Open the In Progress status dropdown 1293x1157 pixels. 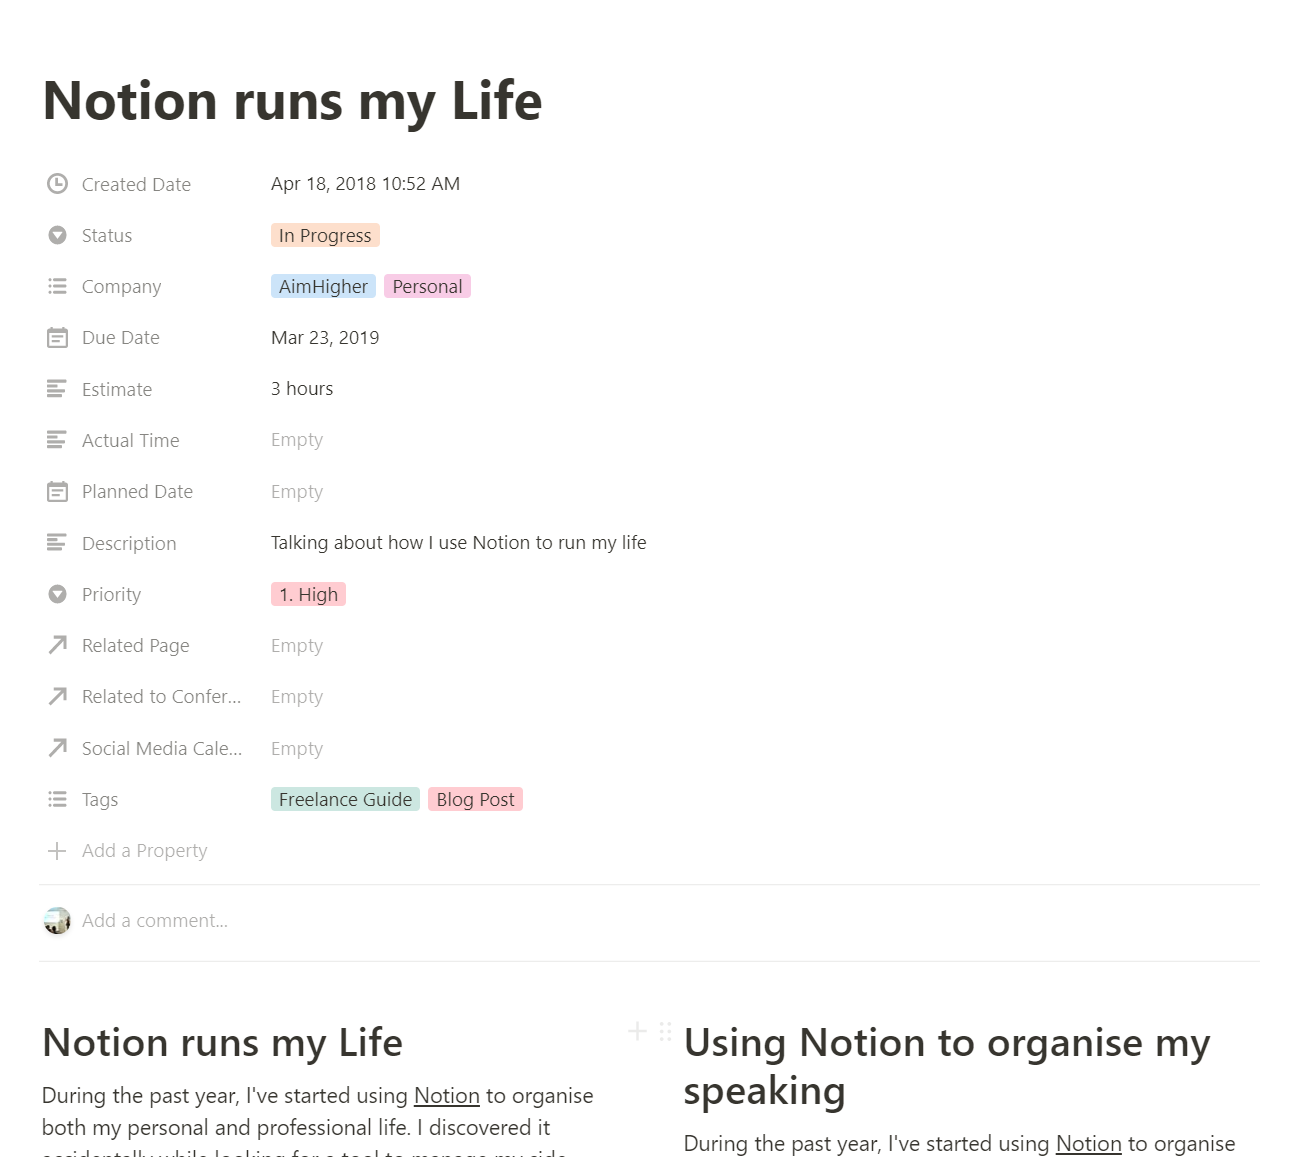[x=325, y=235]
